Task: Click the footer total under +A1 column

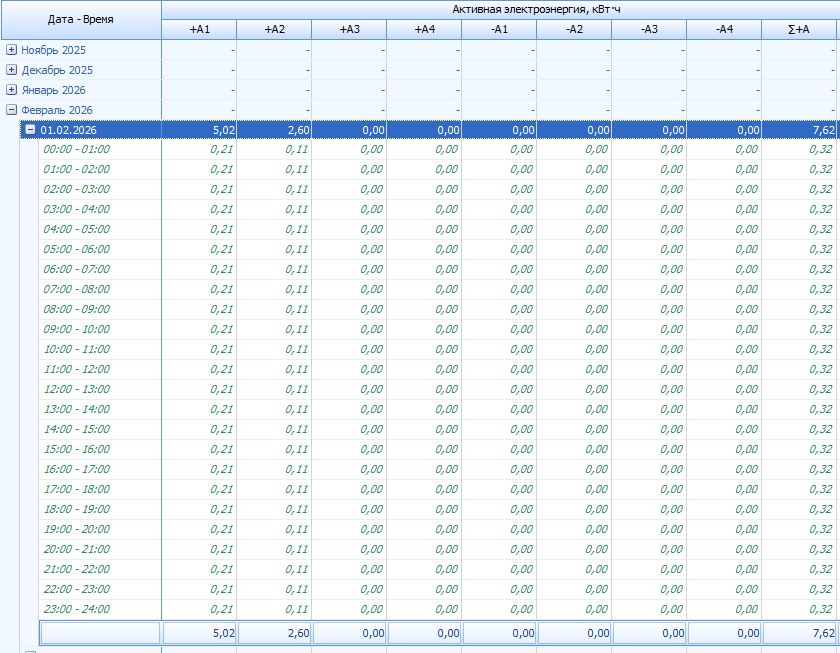Action: tap(199, 633)
